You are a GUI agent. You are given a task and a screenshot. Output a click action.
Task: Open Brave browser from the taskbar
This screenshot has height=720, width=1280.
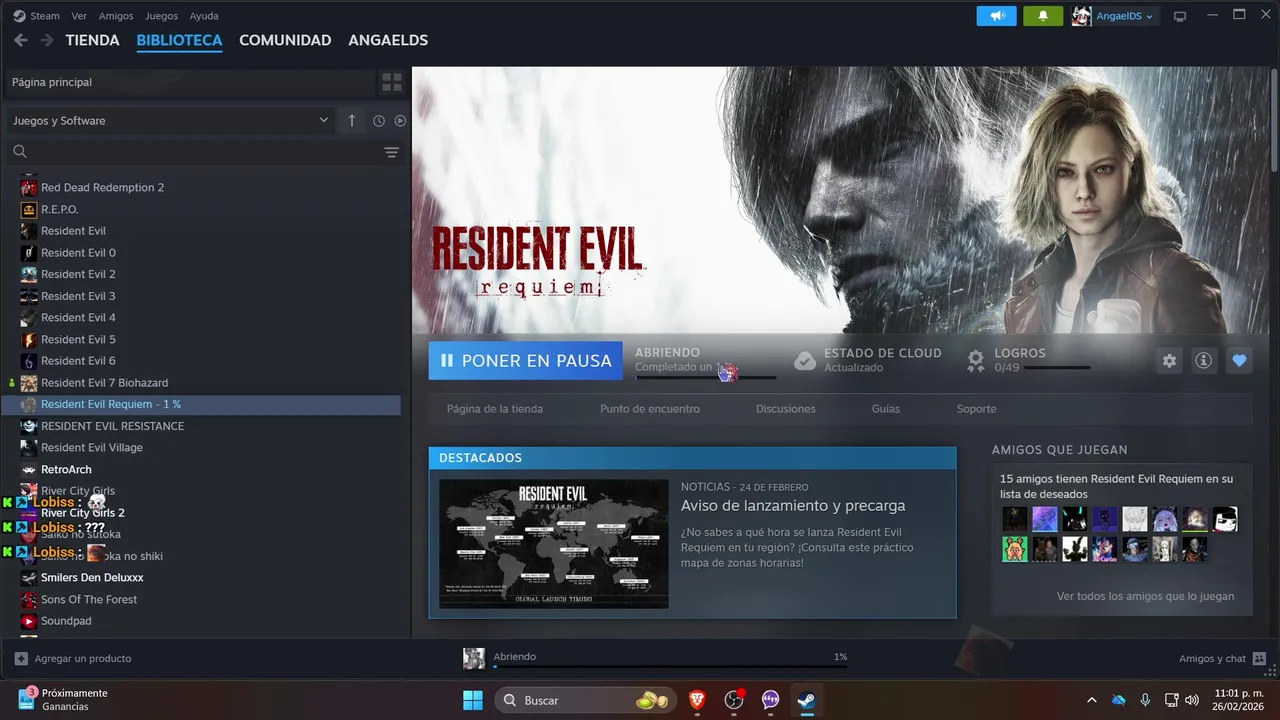(x=697, y=700)
